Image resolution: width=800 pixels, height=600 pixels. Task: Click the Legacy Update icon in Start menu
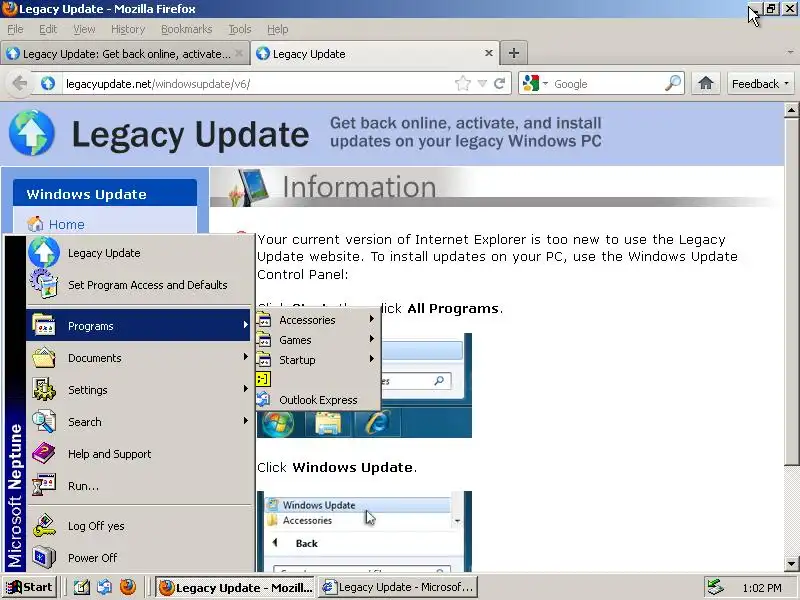[x=44, y=253]
